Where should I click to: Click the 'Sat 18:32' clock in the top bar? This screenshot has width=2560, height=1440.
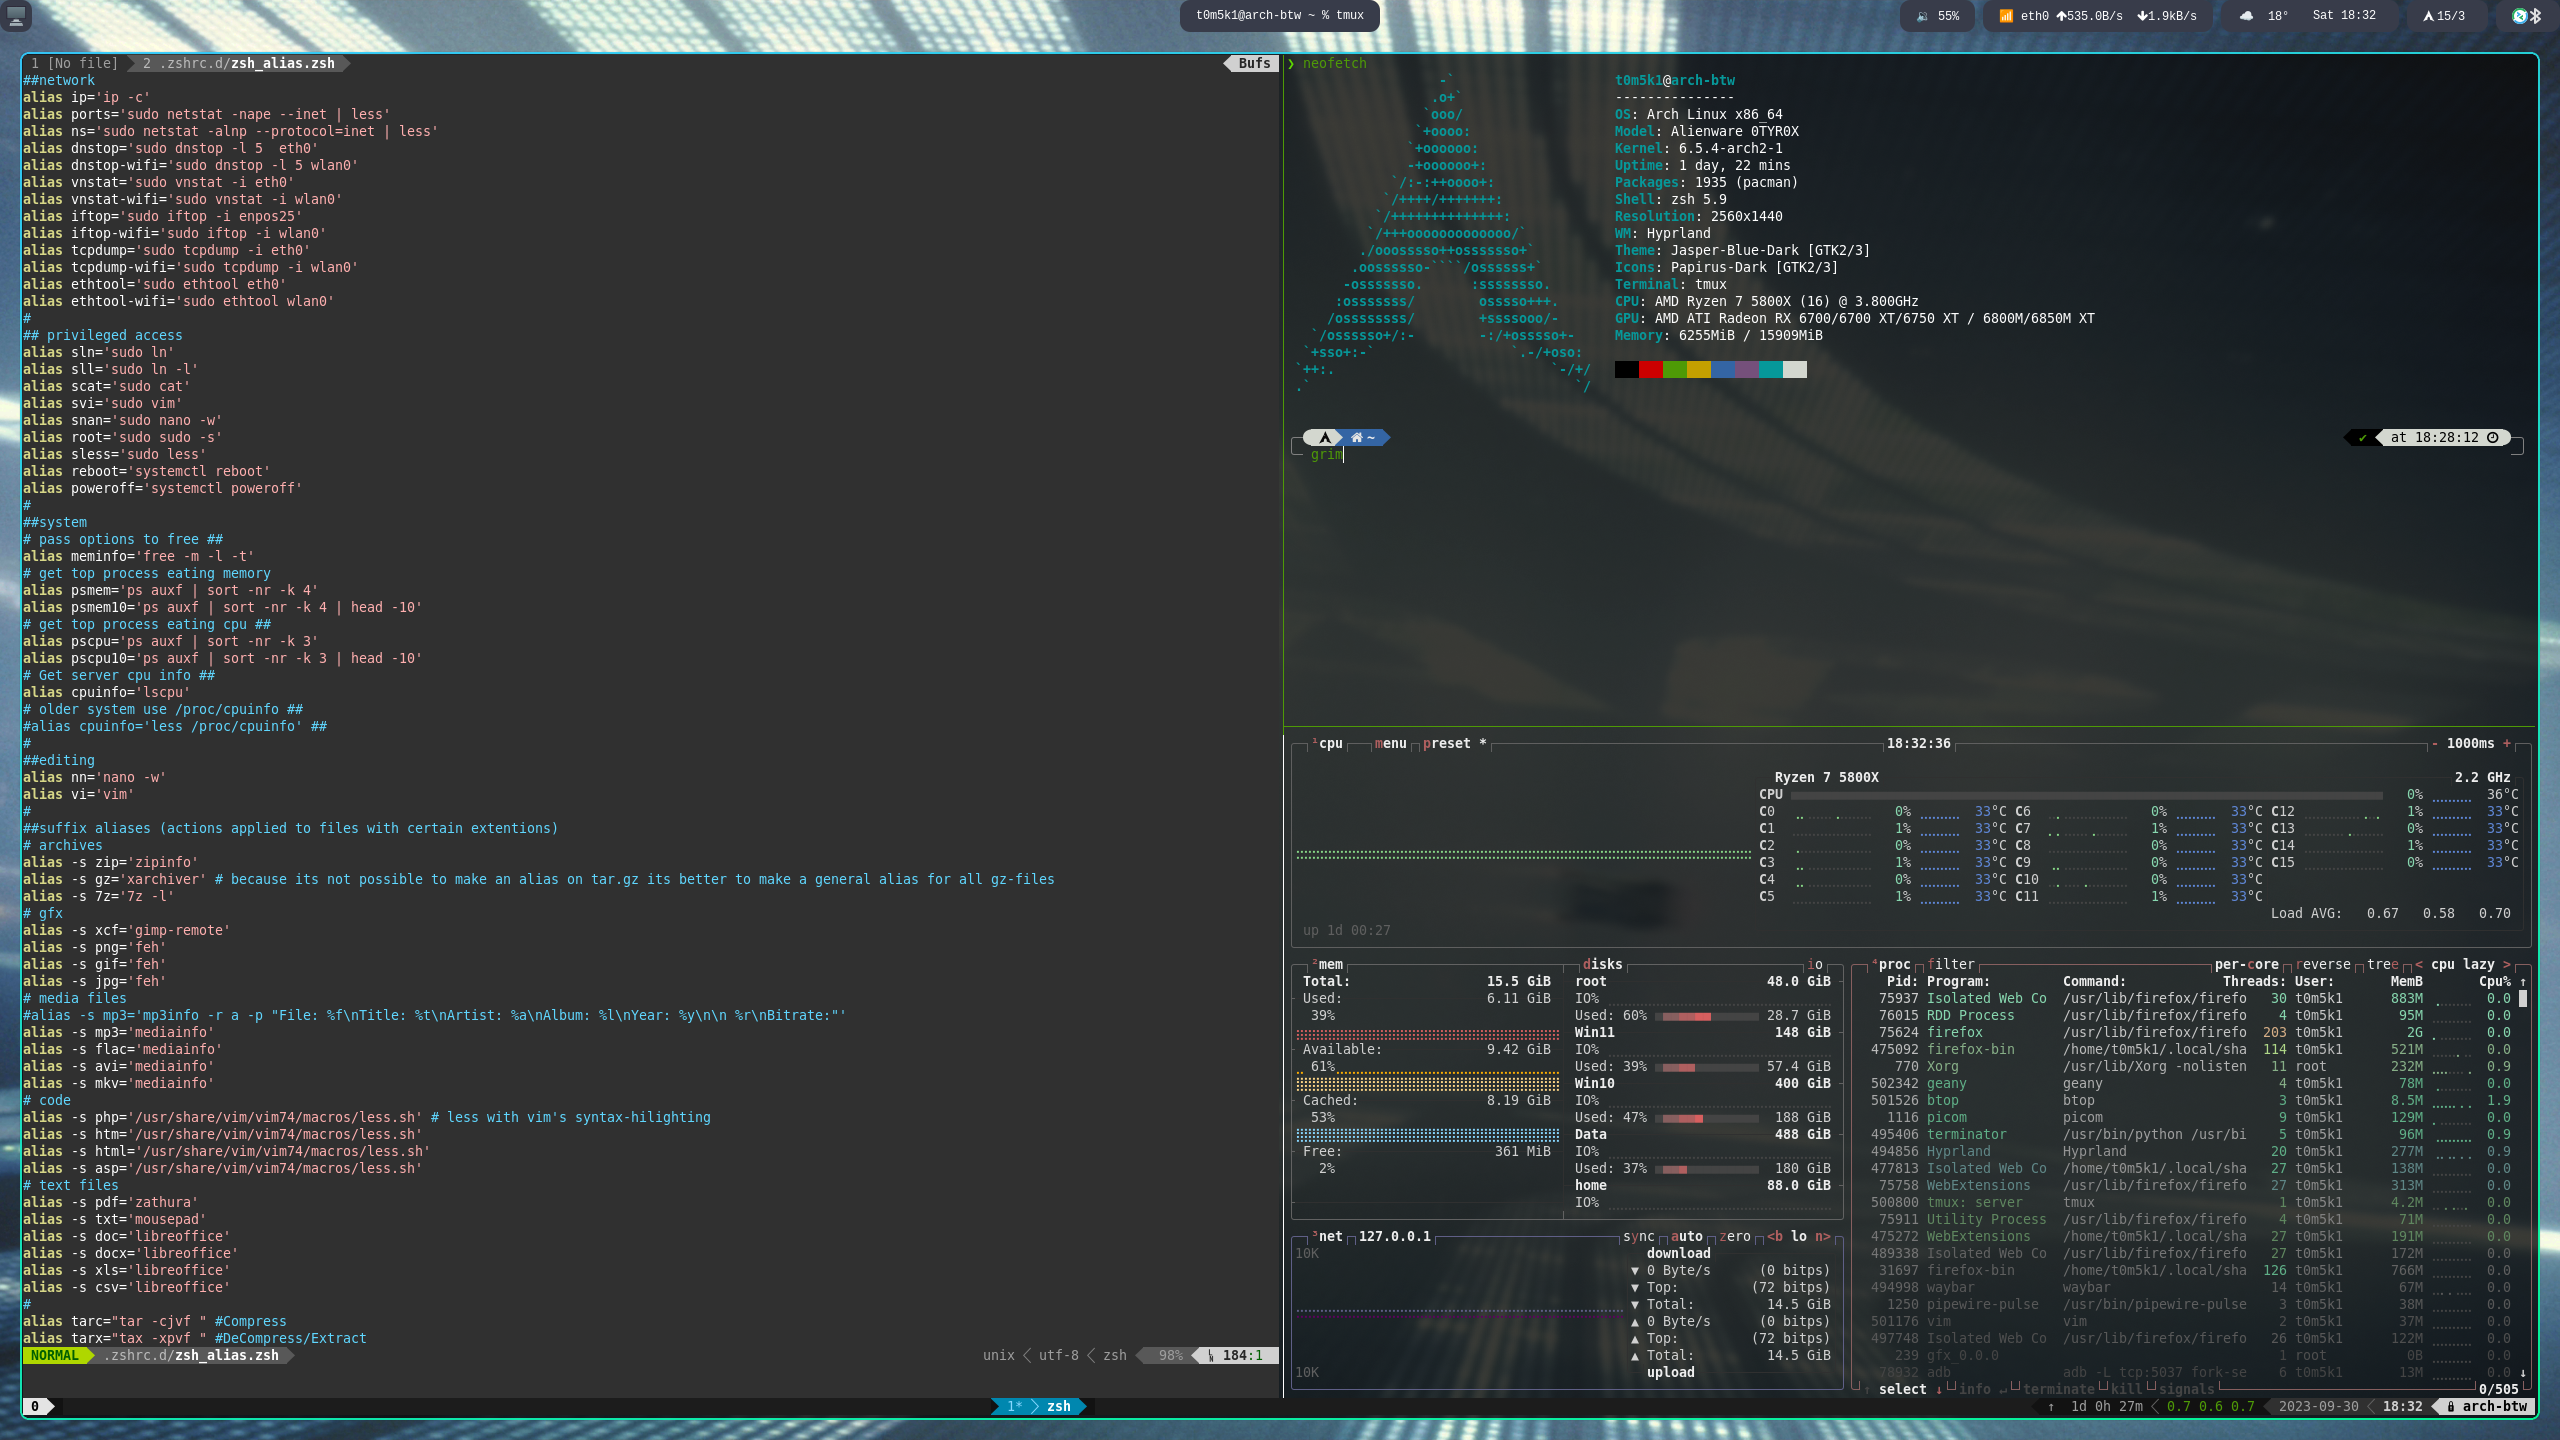(x=2344, y=16)
